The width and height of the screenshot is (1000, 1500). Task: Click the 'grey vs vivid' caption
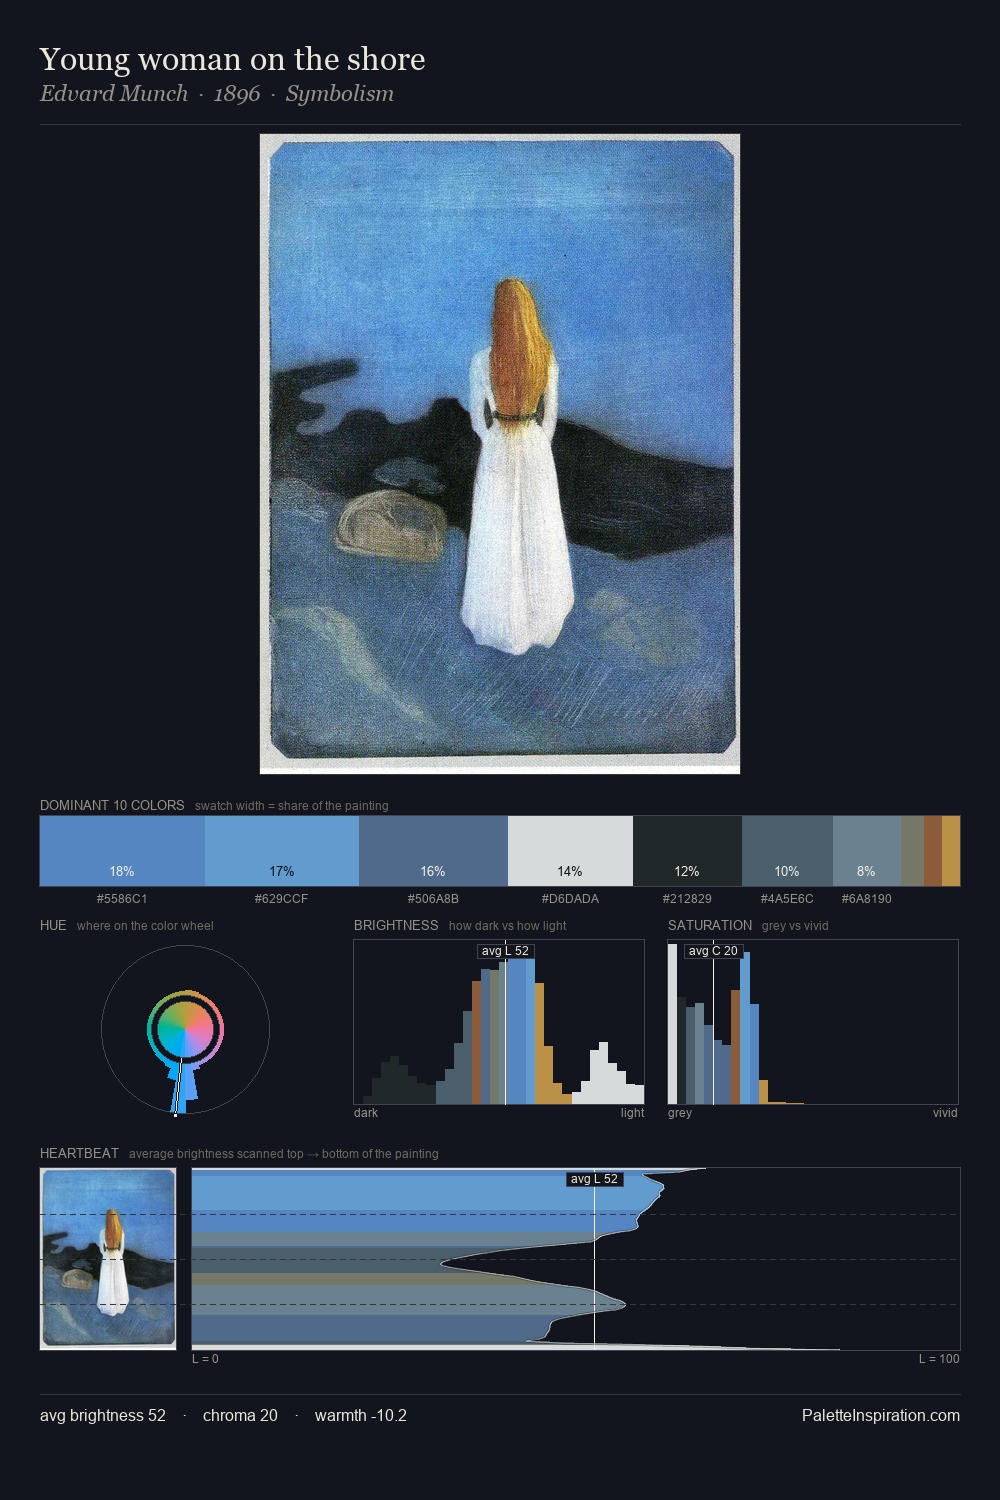click(796, 926)
